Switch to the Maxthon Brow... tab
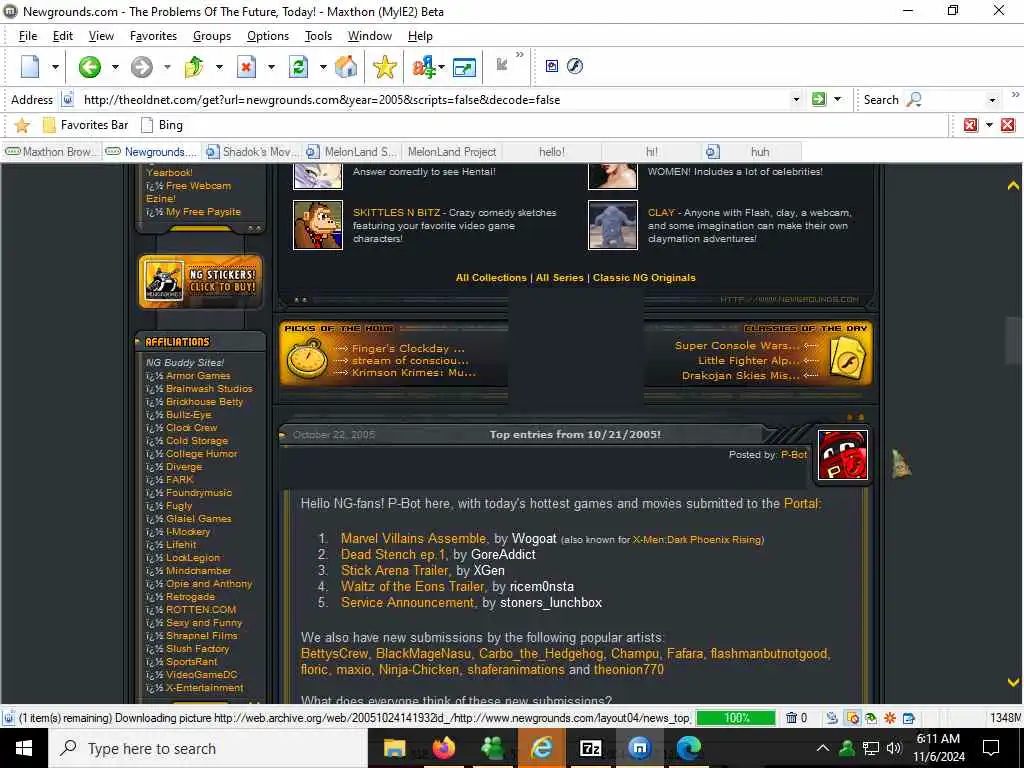The width and height of the screenshot is (1024, 768). coord(52,152)
